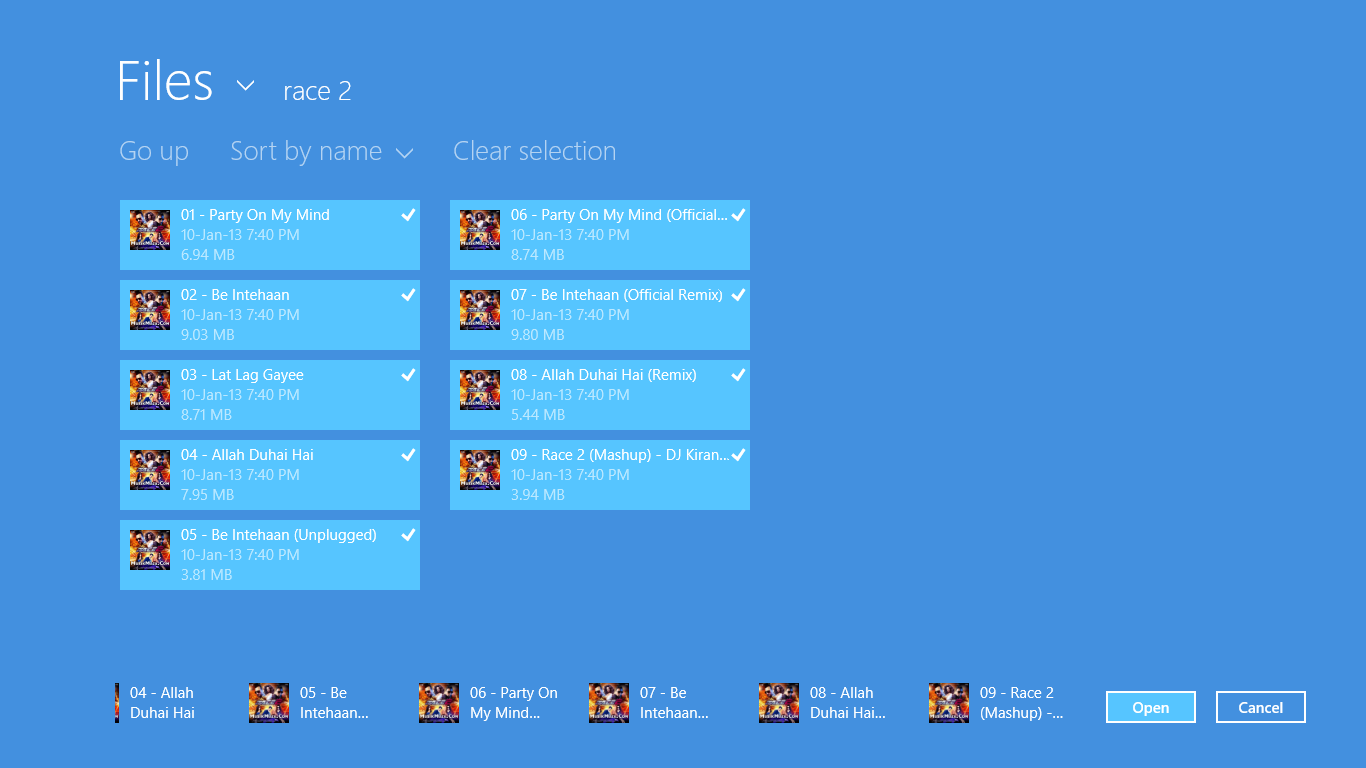
Task: Click 06 - Party On thumbnail in selection basket
Action: [439, 703]
